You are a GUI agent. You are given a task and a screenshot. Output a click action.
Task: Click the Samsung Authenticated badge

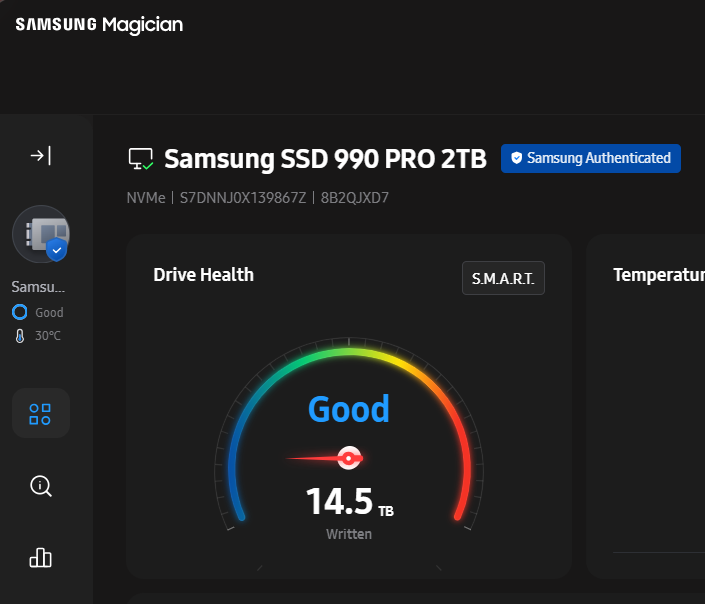pos(591,158)
